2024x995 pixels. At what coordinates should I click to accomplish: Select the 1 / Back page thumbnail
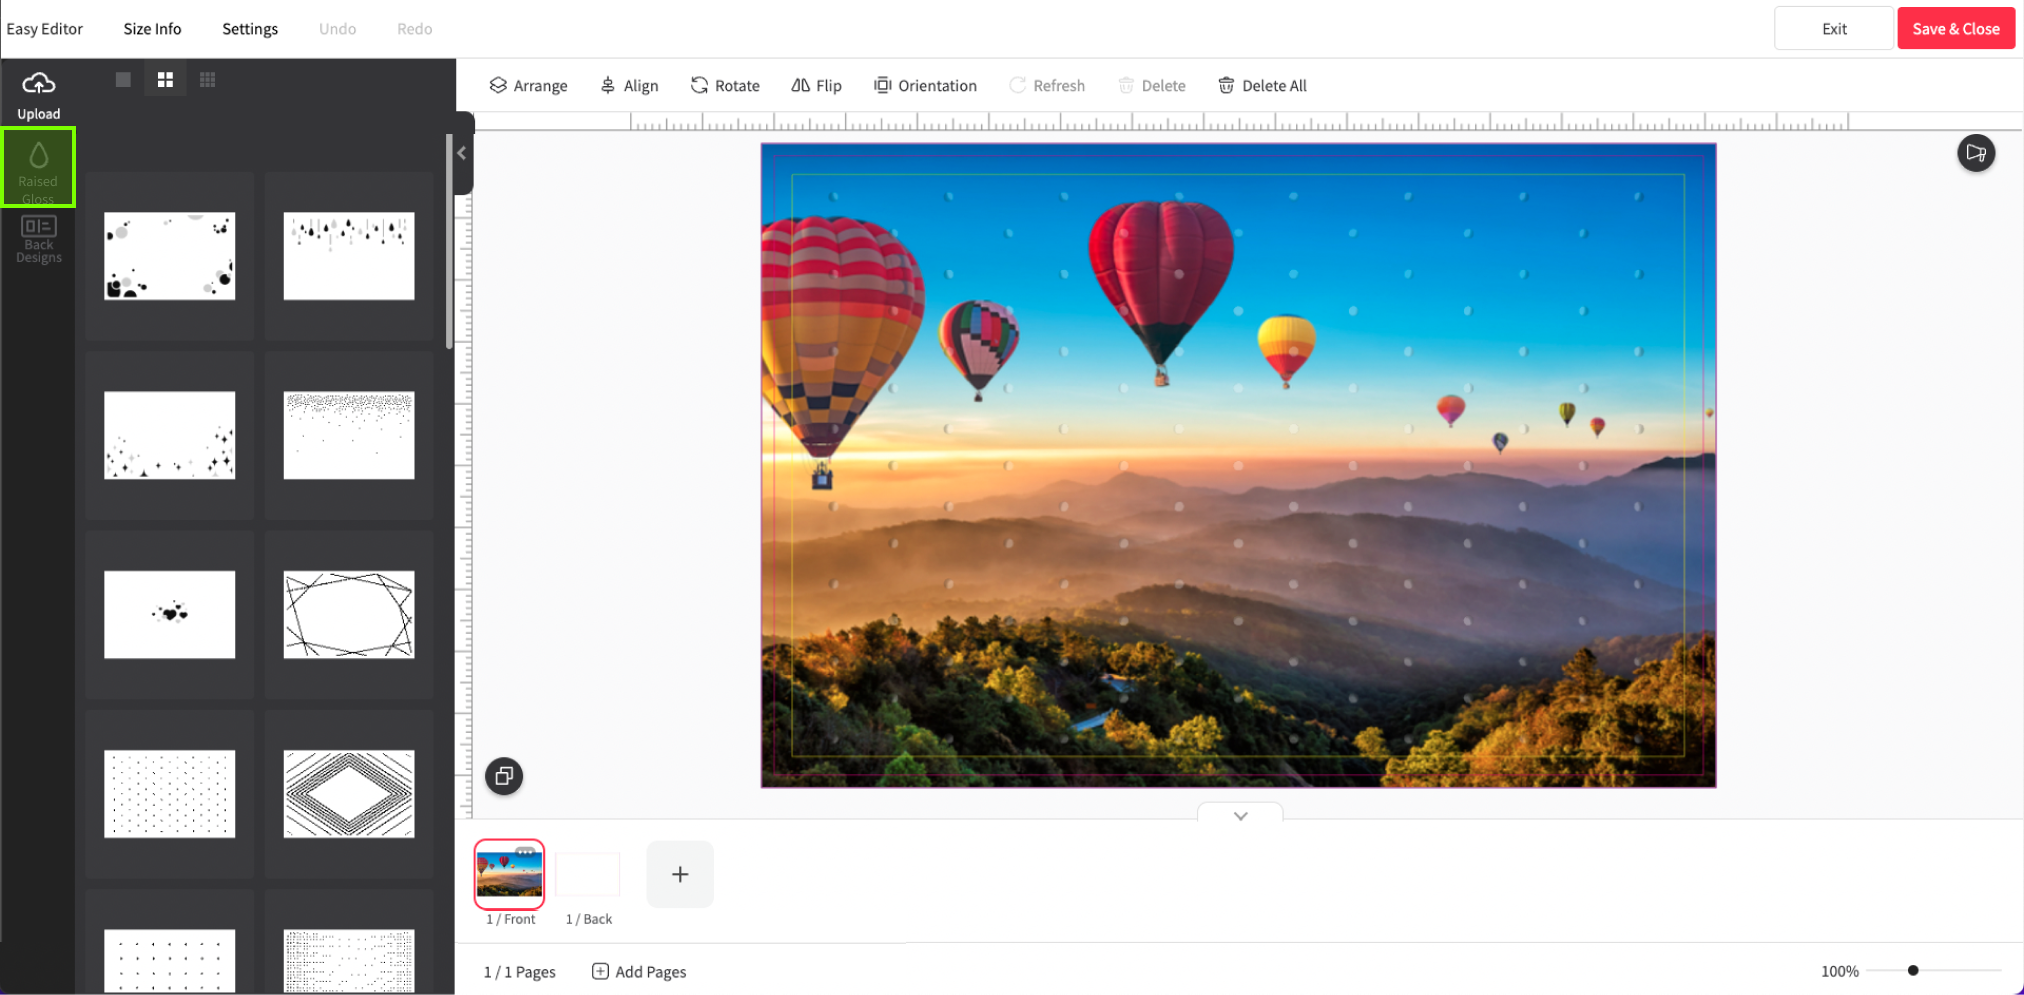[x=588, y=874]
